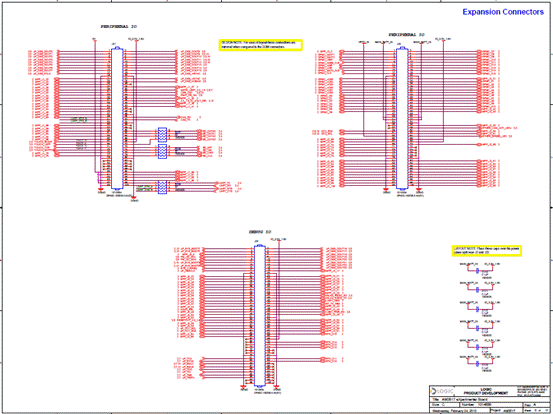Click the LOGIC PRODUCT DEVELOPMENT title block text

point(486,391)
